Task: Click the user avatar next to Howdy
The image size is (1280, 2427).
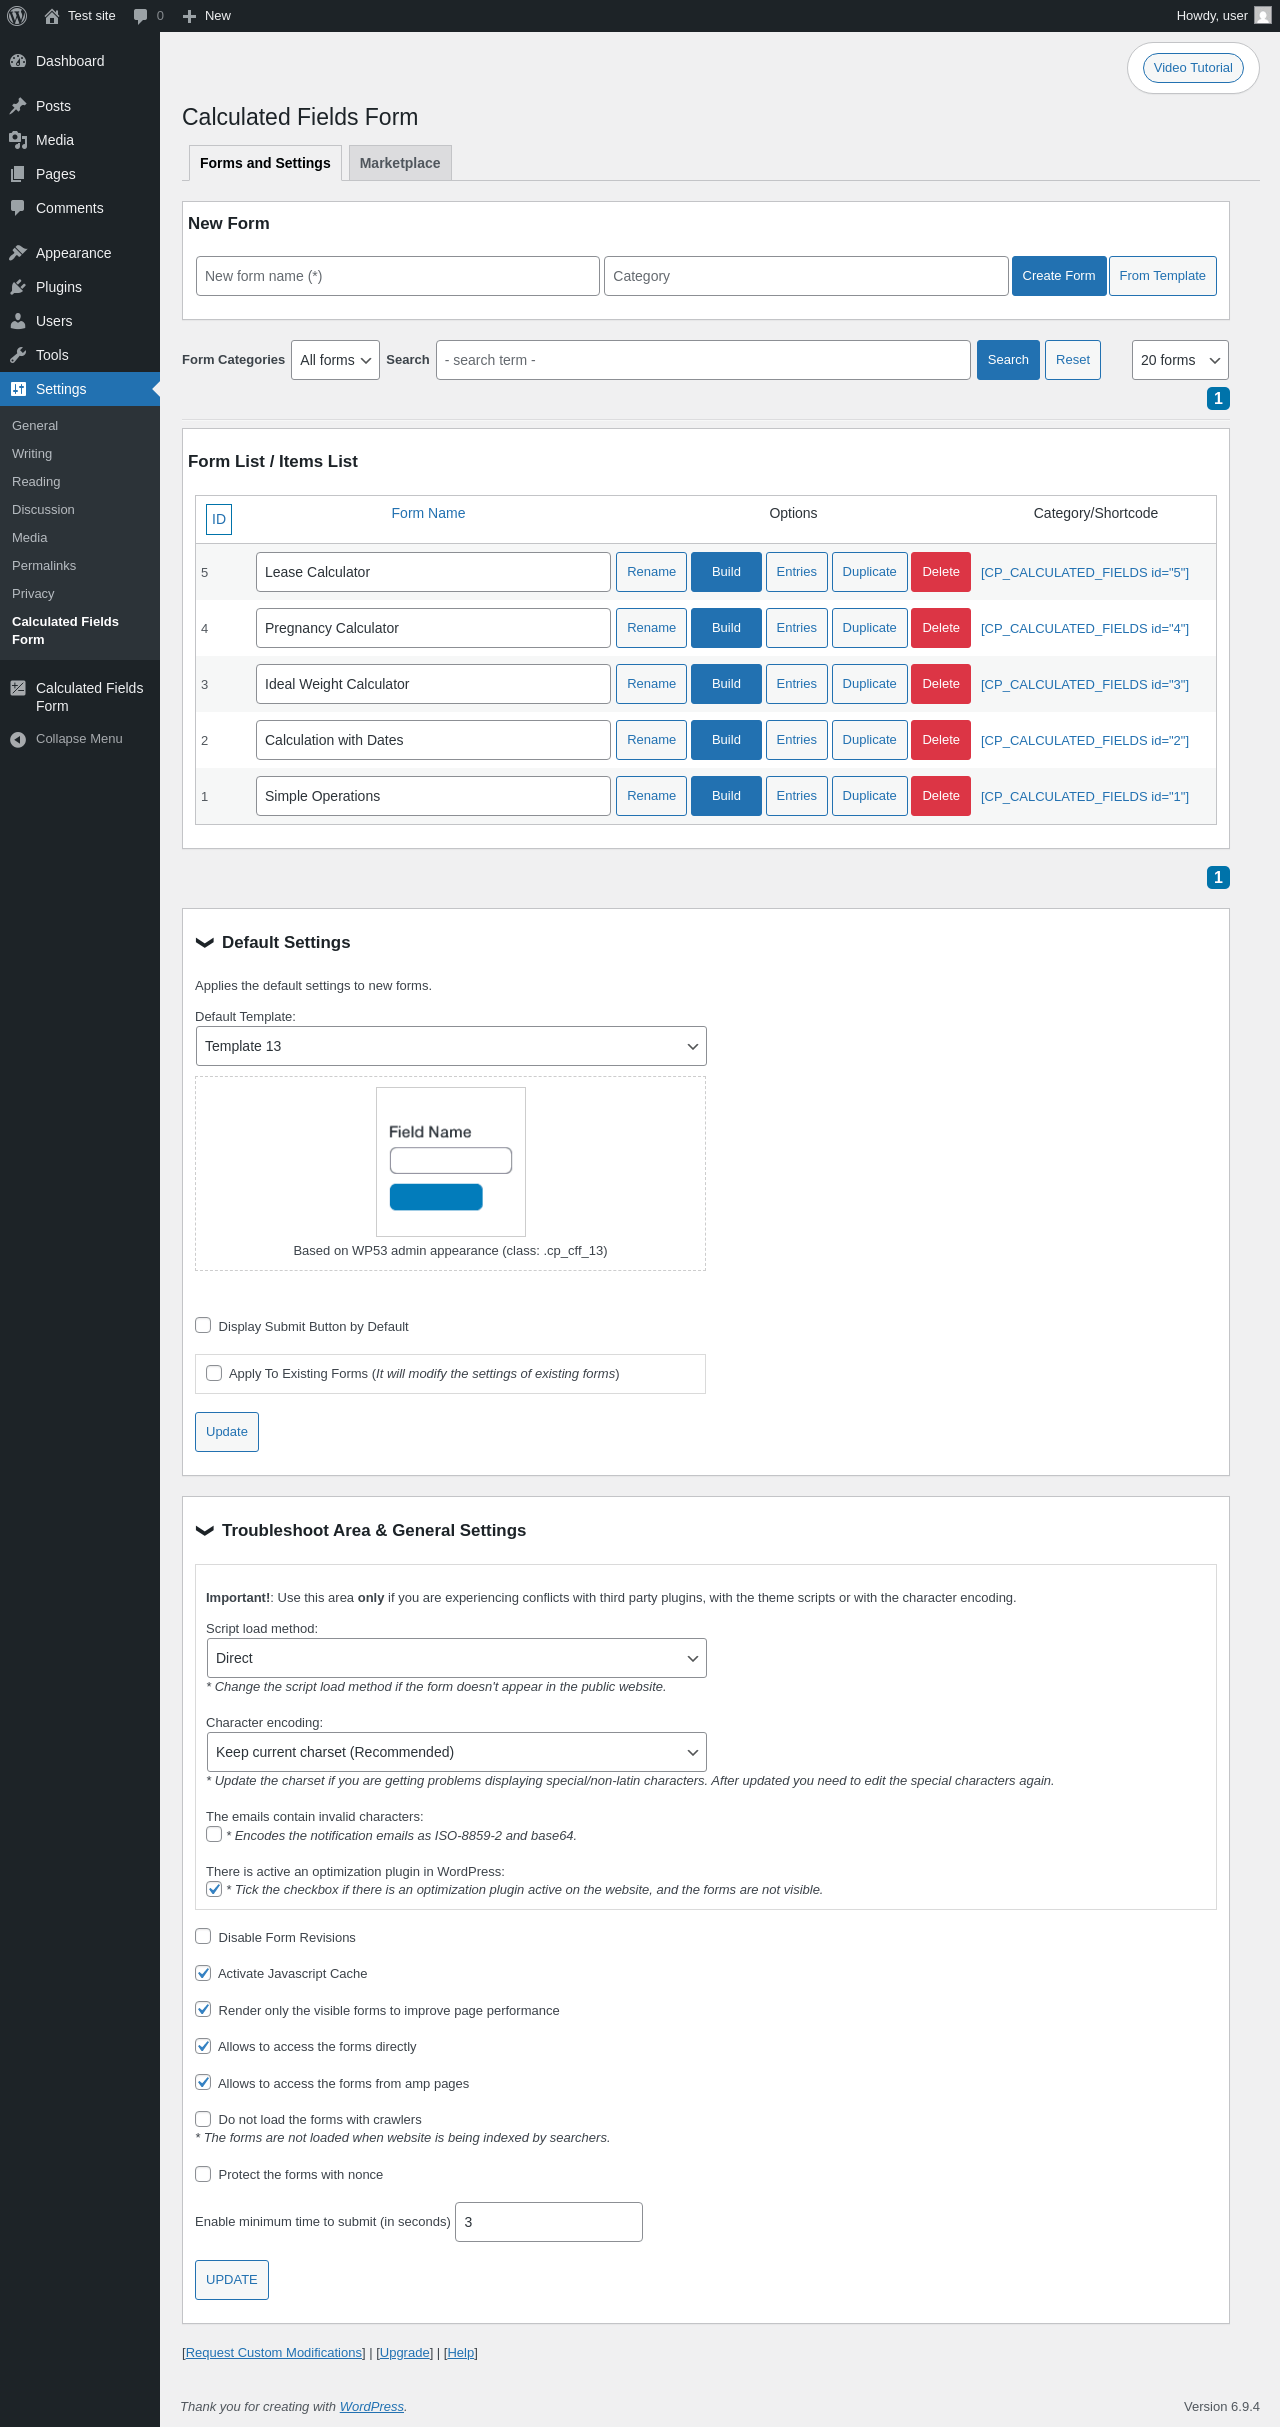Action: point(1263,16)
